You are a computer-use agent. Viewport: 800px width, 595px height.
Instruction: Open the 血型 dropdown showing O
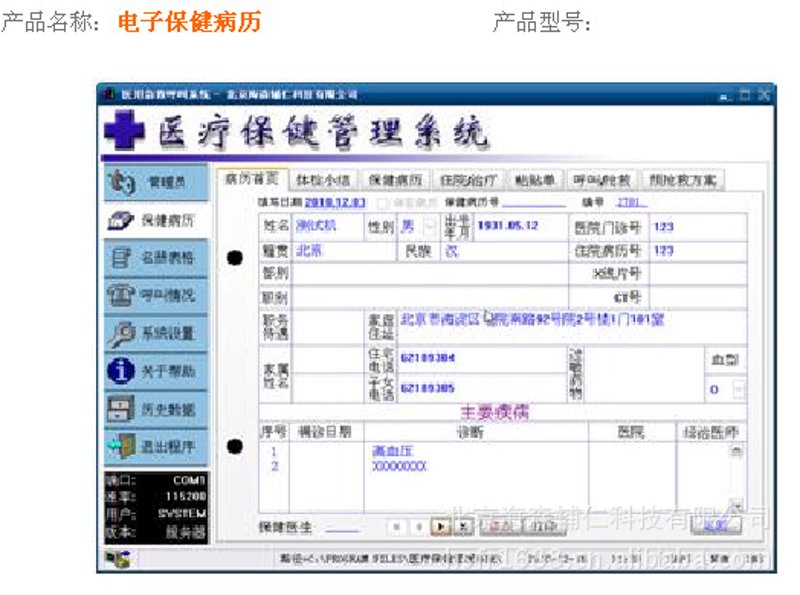738,390
